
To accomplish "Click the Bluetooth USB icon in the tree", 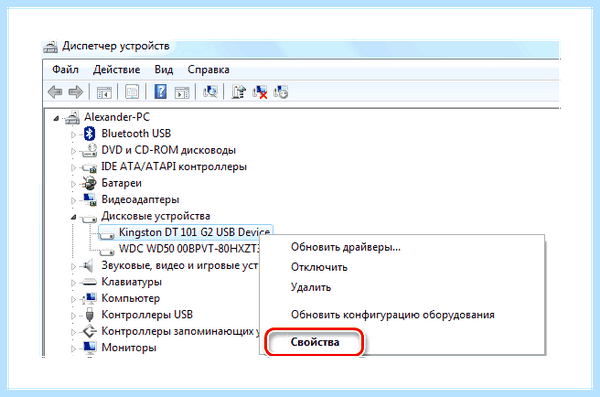I will (x=90, y=133).
